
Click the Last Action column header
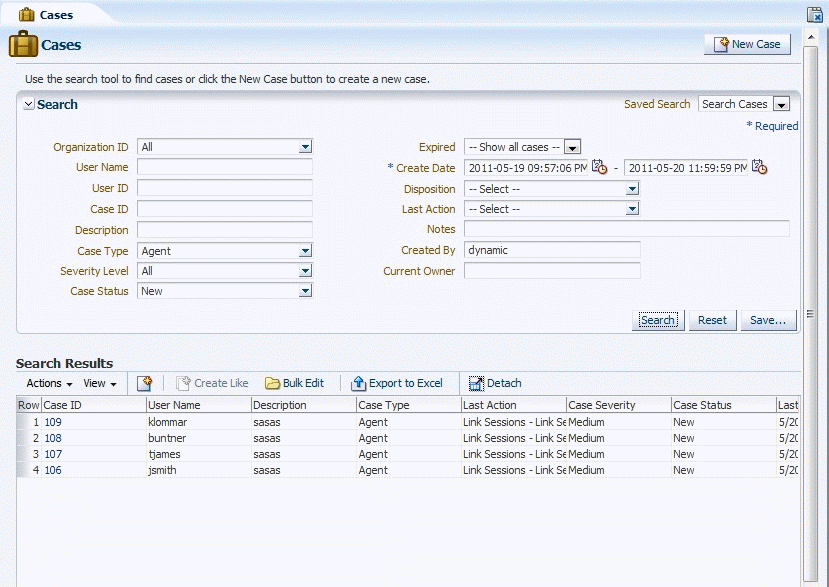[x=513, y=405]
